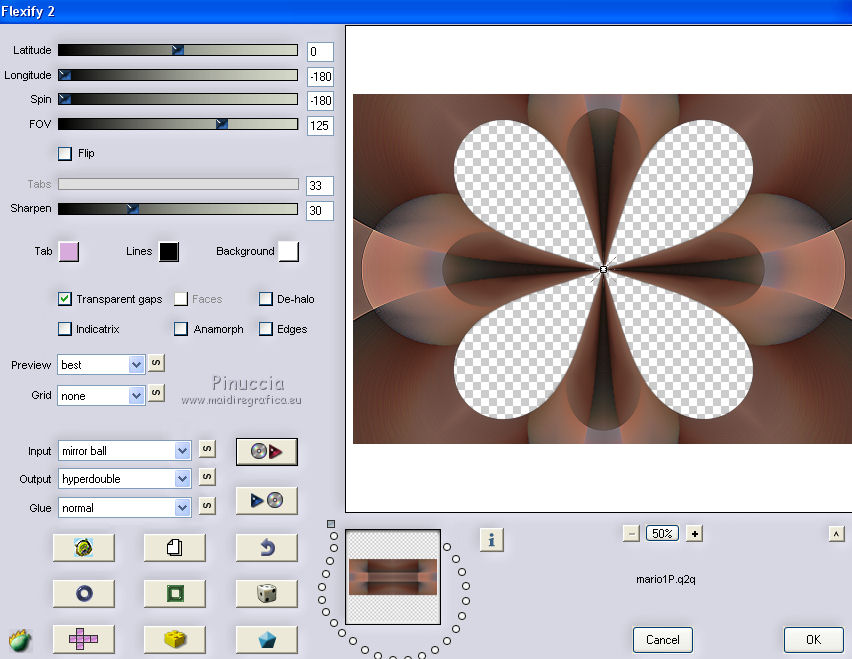
Task: Click the mario1P.q2q preset filename
Action: tap(666, 579)
